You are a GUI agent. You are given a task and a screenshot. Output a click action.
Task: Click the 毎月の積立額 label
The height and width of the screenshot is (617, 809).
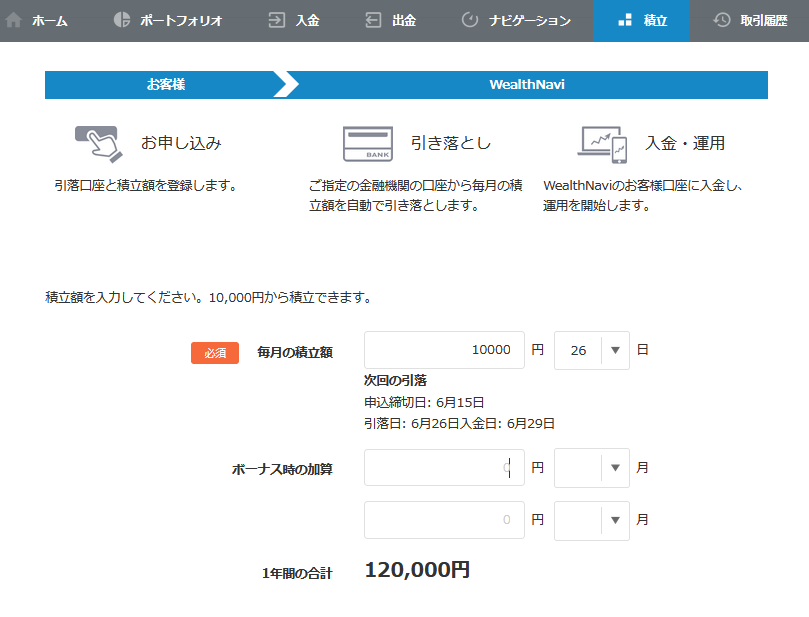pyautogui.click(x=295, y=352)
